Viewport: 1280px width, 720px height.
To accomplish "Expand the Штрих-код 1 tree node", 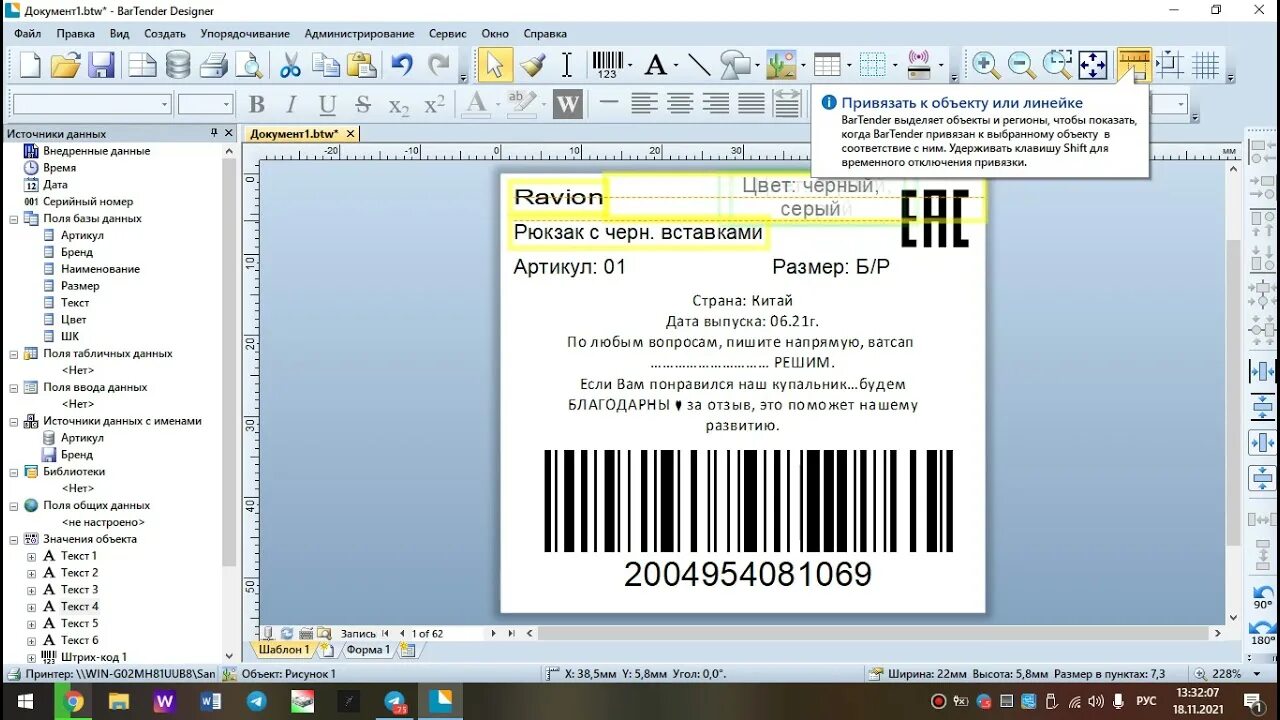I will click(31, 657).
